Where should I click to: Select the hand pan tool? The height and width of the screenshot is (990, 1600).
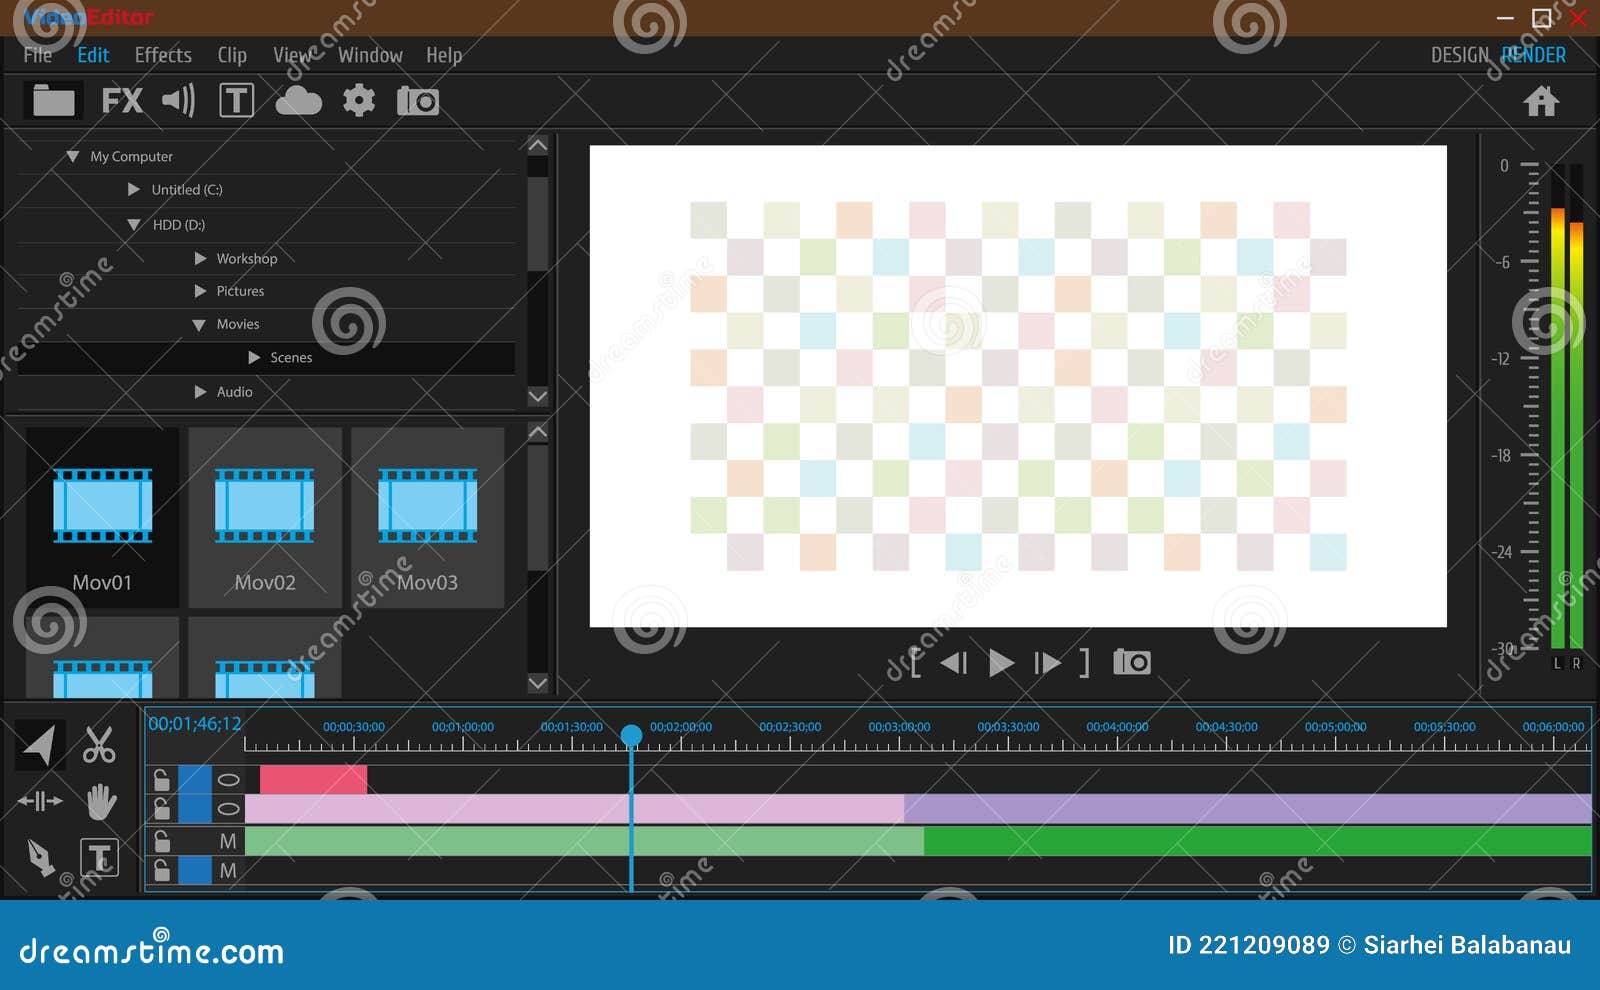99,801
